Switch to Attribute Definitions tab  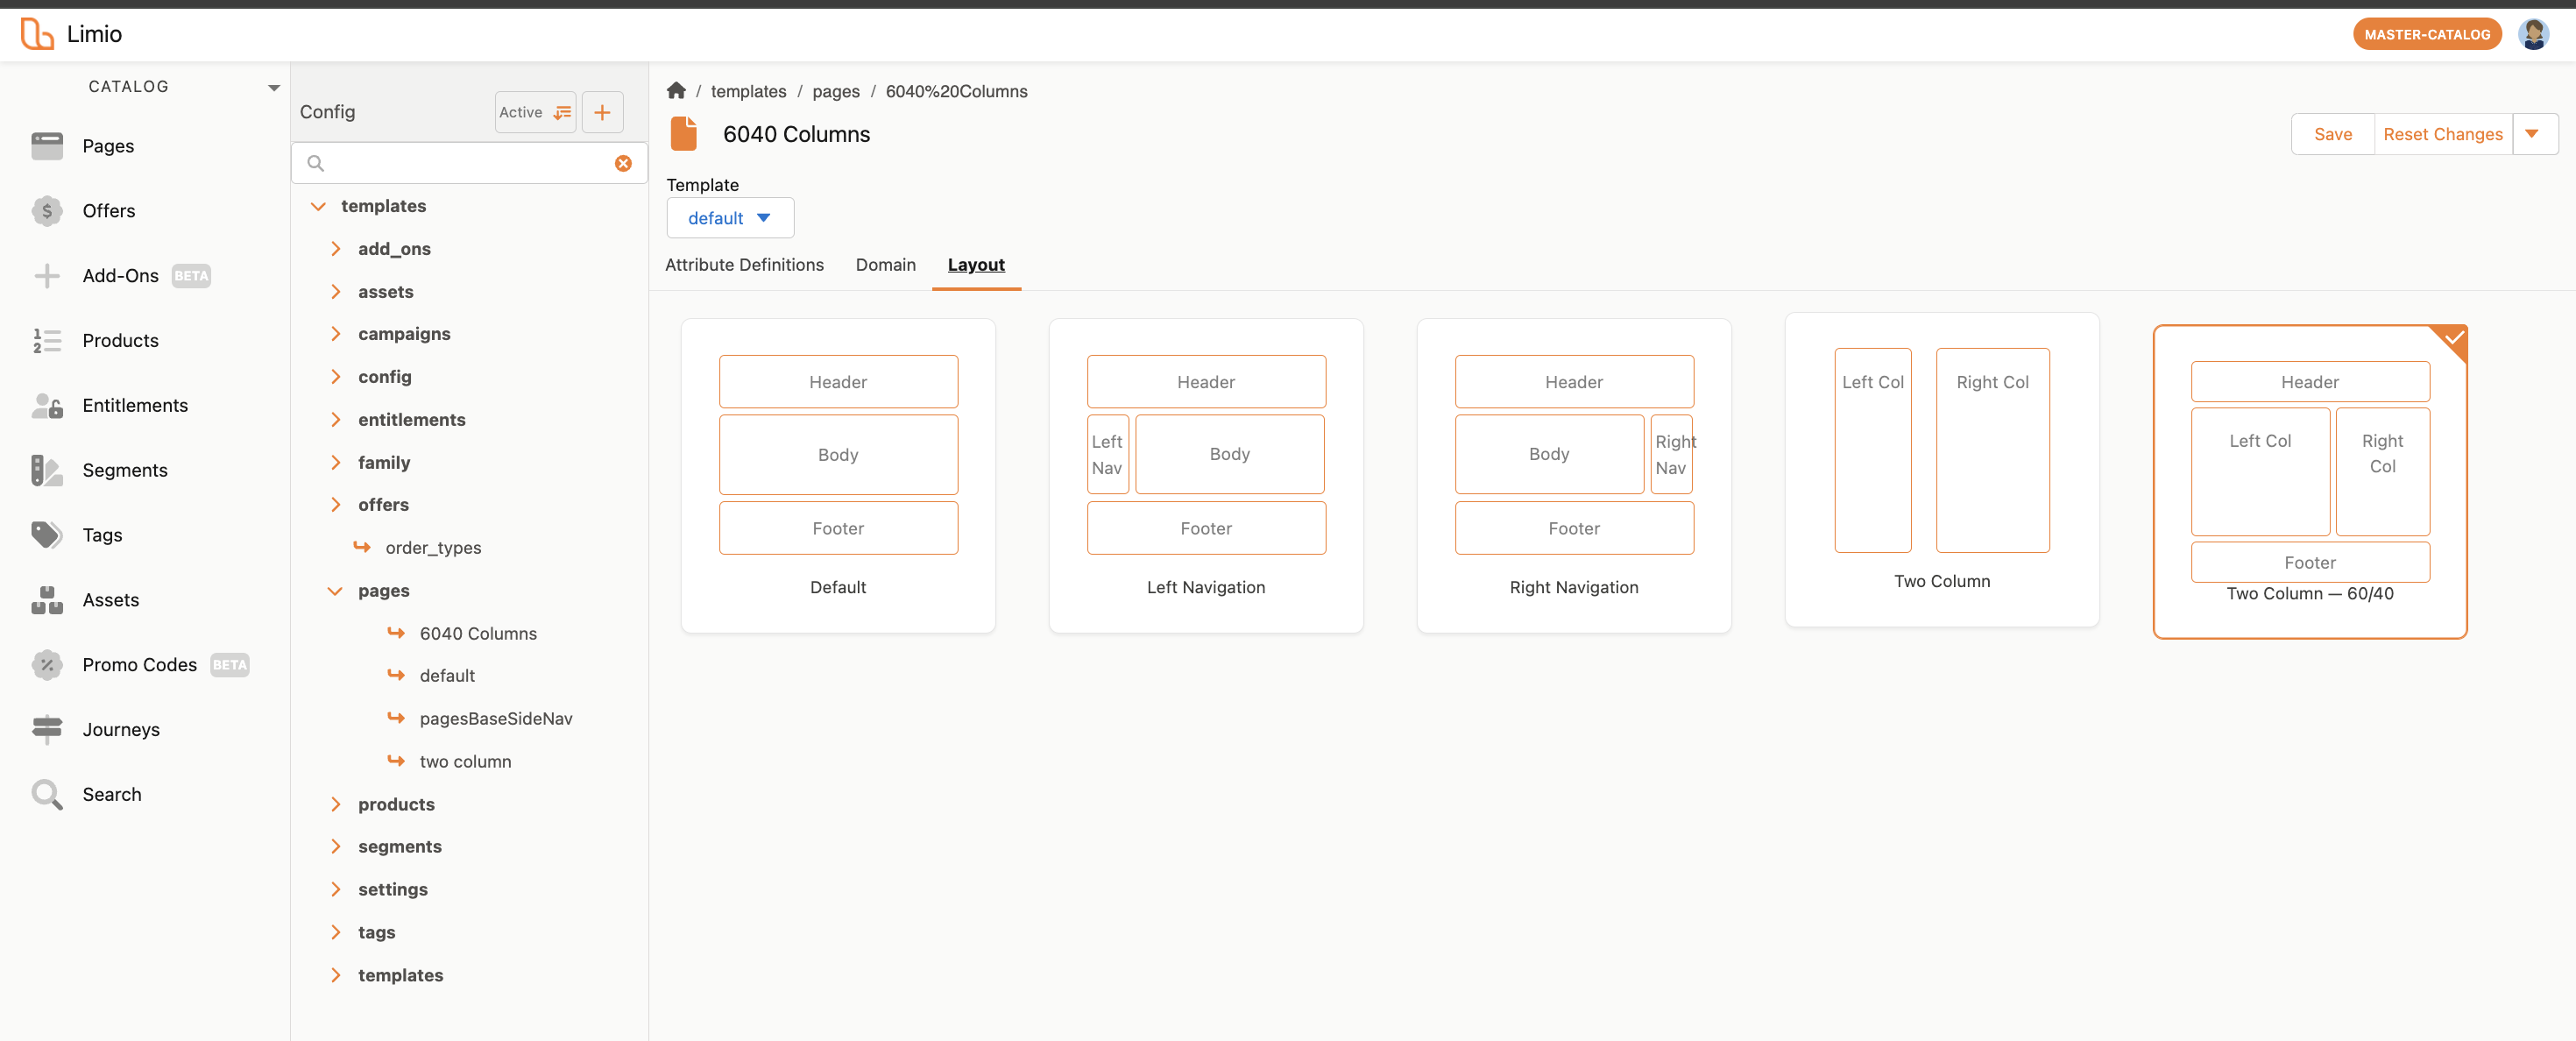tap(744, 265)
